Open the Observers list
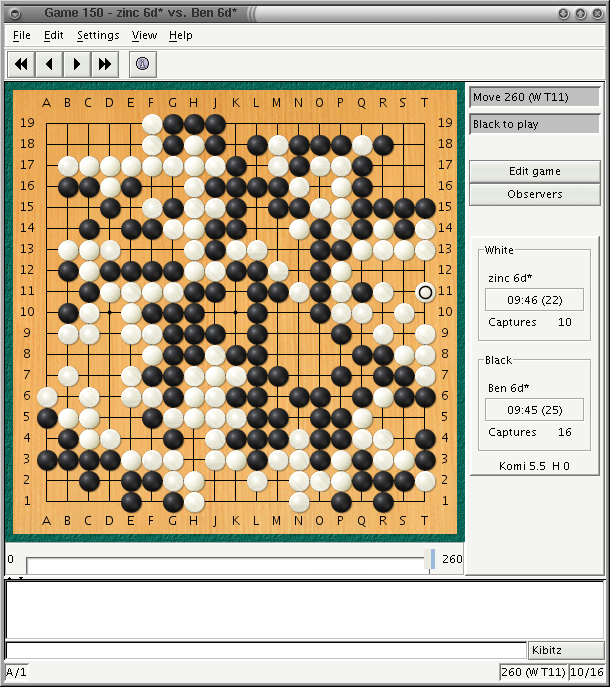This screenshot has width=610, height=687. coord(534,194)
